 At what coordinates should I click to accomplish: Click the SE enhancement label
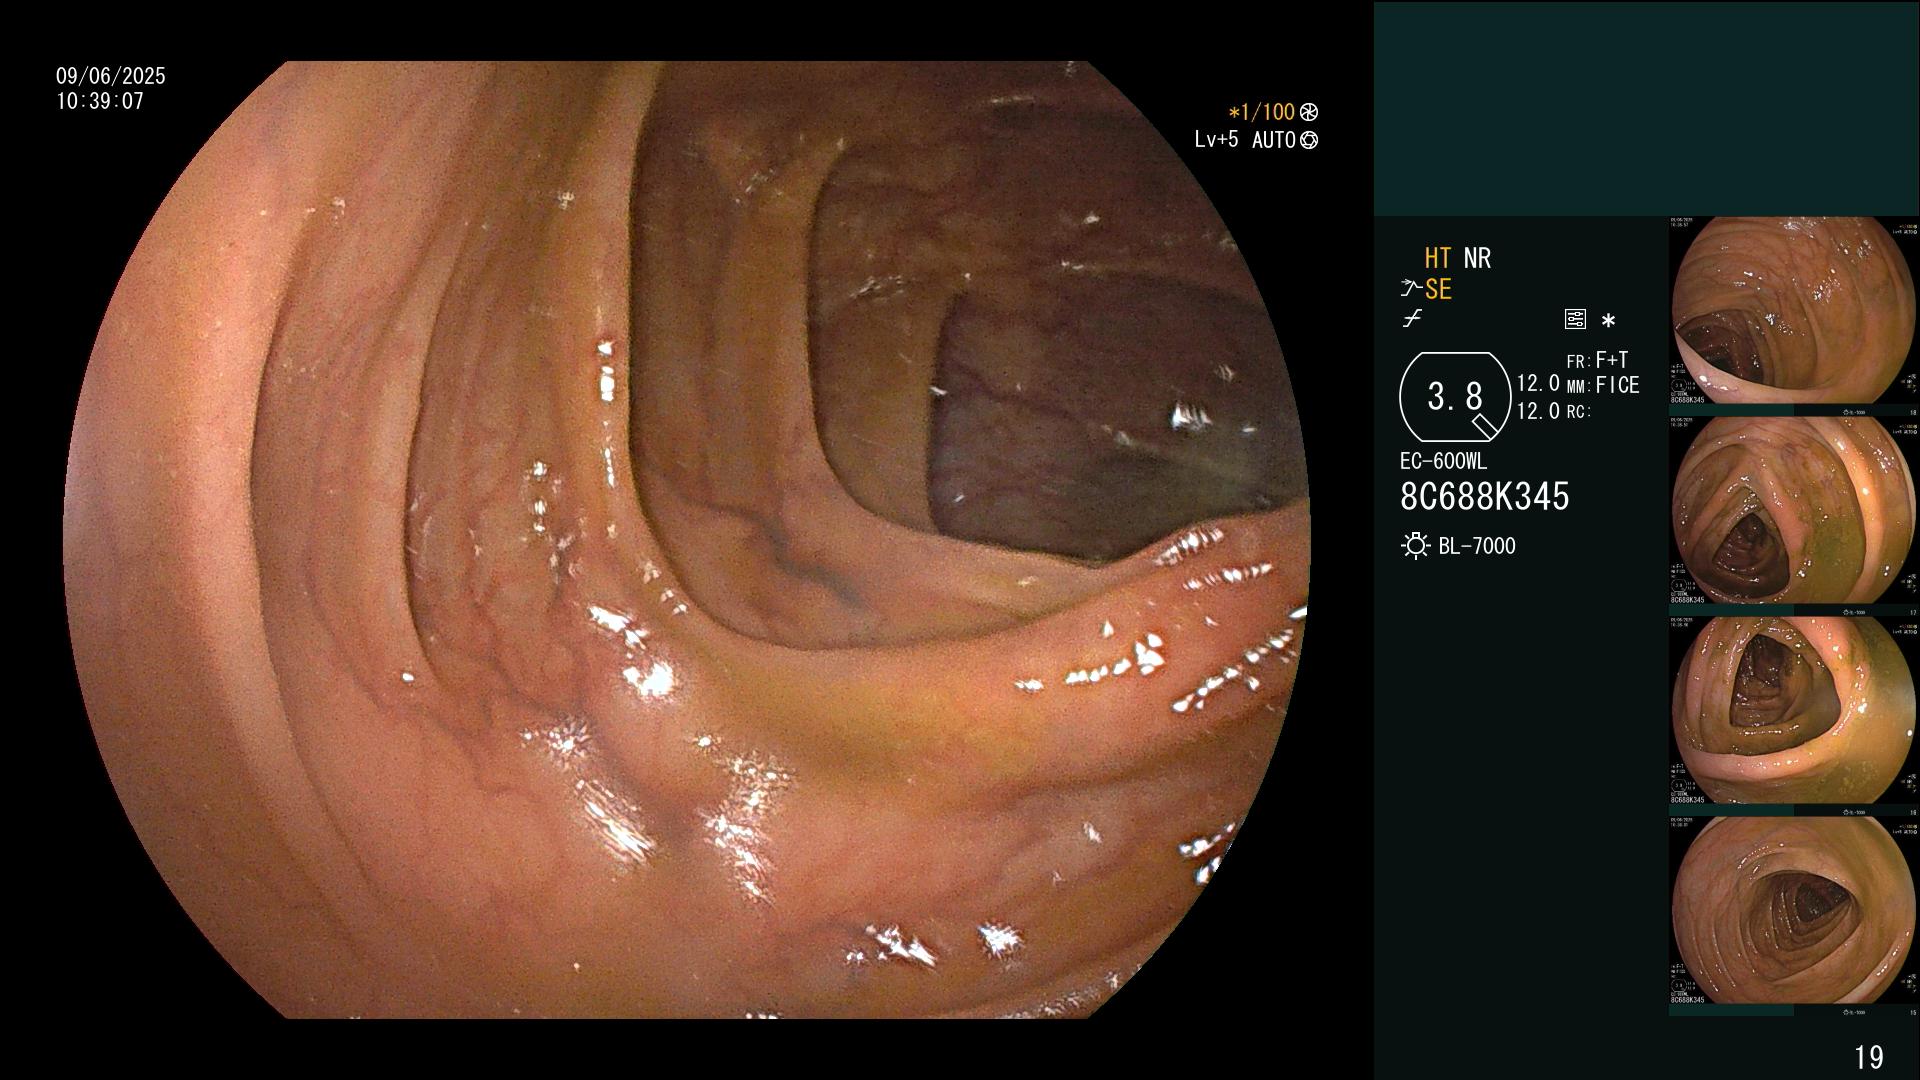1438,290
